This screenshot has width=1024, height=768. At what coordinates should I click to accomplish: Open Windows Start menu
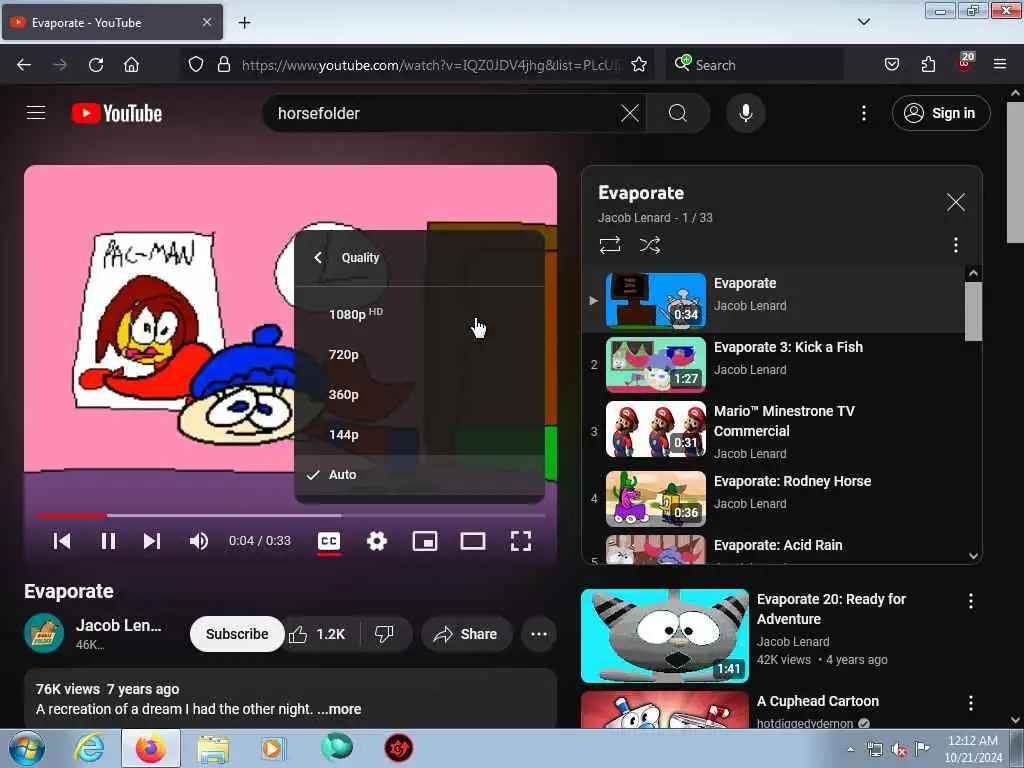coord(27,748)
